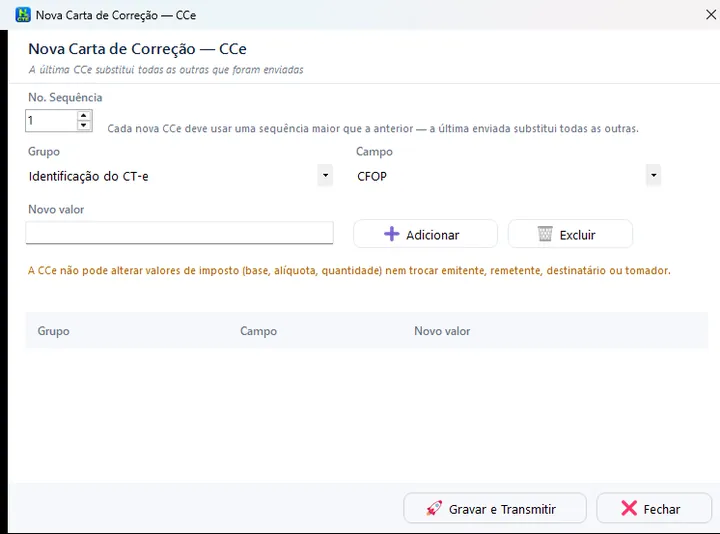Select the Identificação do CT-e combo box
The width and height of the screenshot is (720, 534).
click(180, 176)
